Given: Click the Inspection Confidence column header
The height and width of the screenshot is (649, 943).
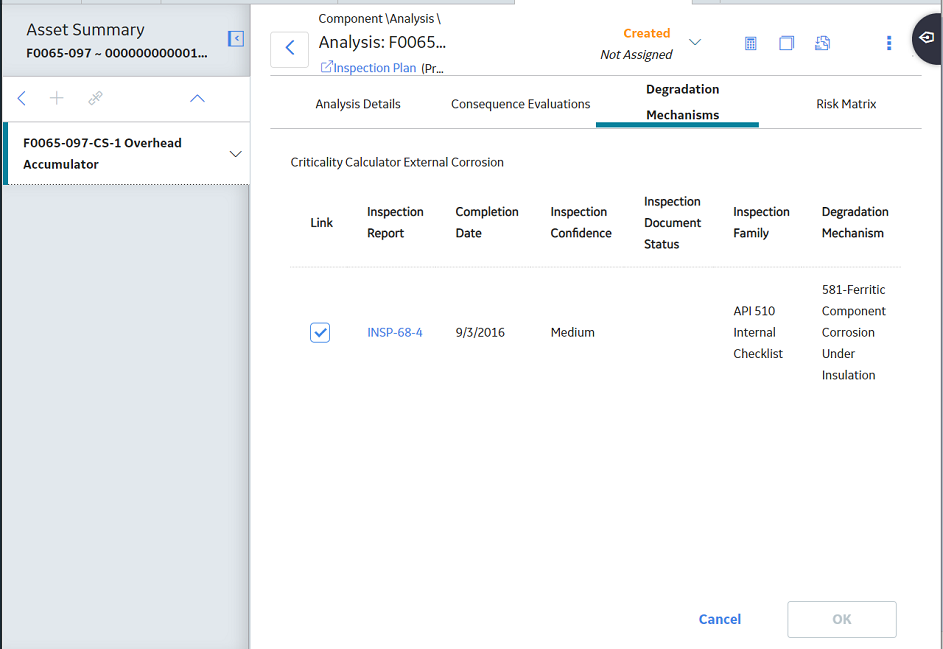Looking at the screenshot, I should (581, 223).
